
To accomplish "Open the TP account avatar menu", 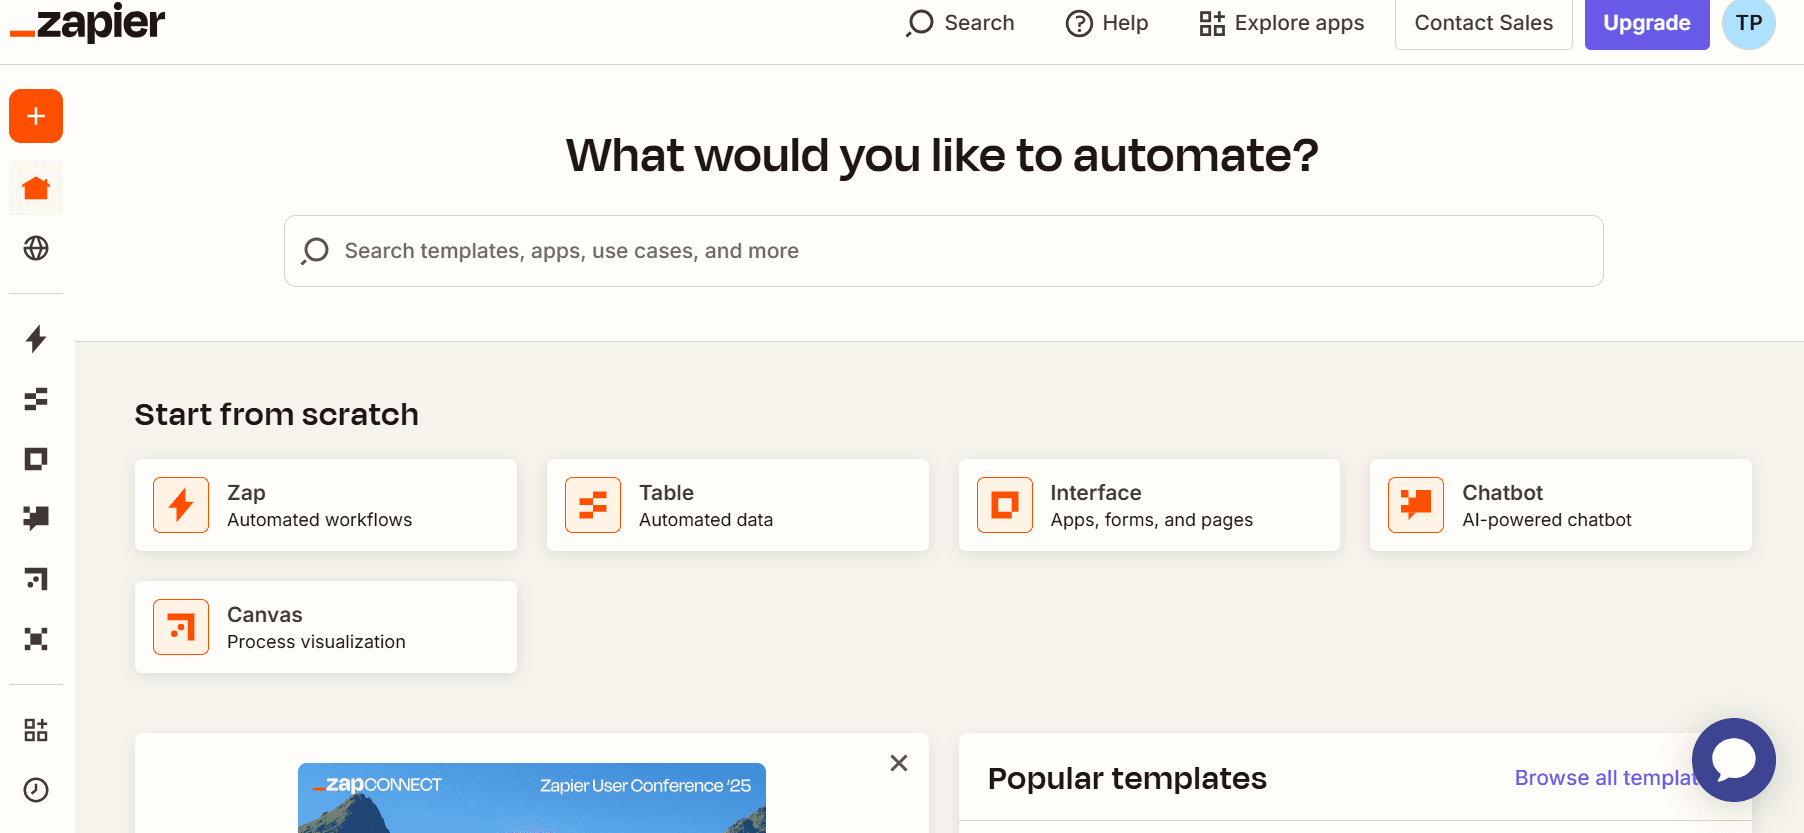I will [x=1748, y=23].
